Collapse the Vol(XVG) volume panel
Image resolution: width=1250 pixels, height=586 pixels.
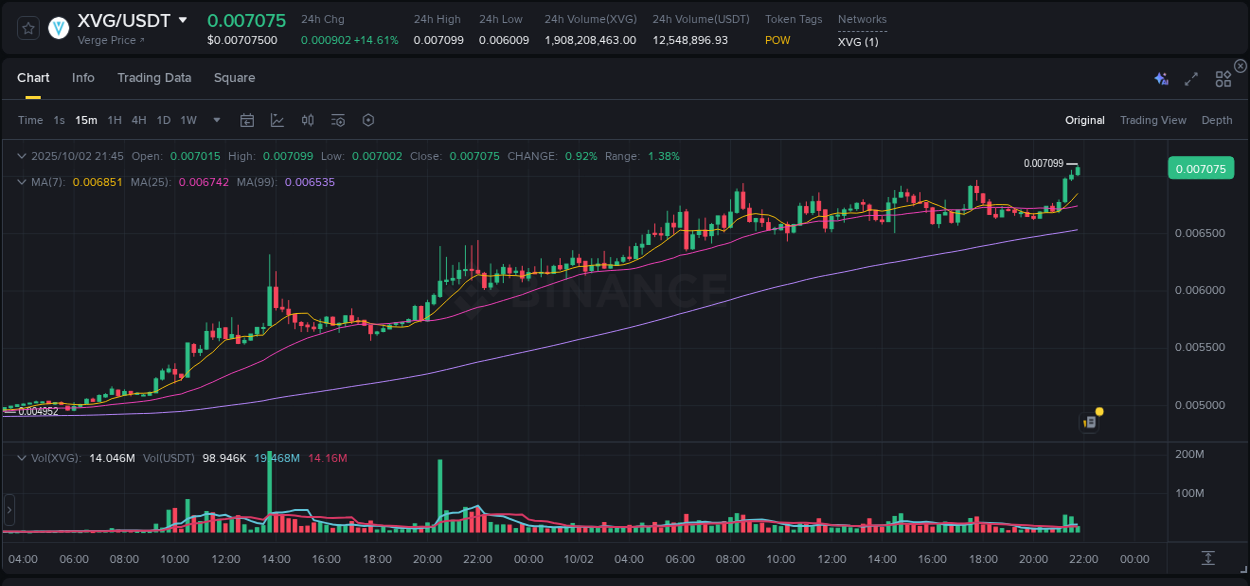(x=22, y=456)
